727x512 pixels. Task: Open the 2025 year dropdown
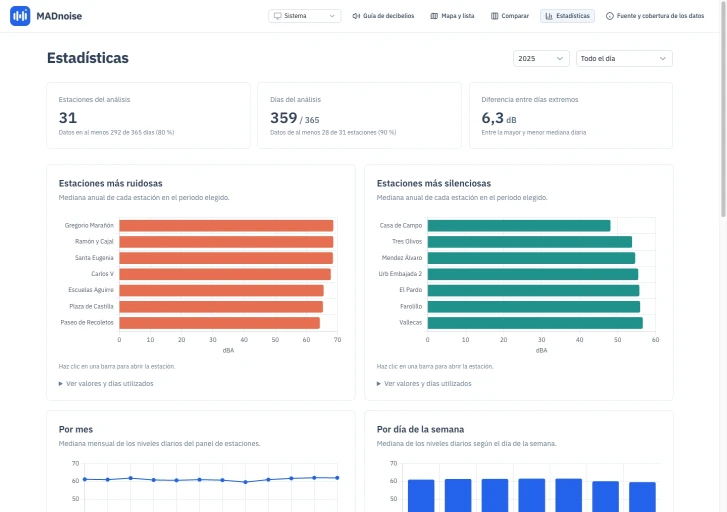541,58
